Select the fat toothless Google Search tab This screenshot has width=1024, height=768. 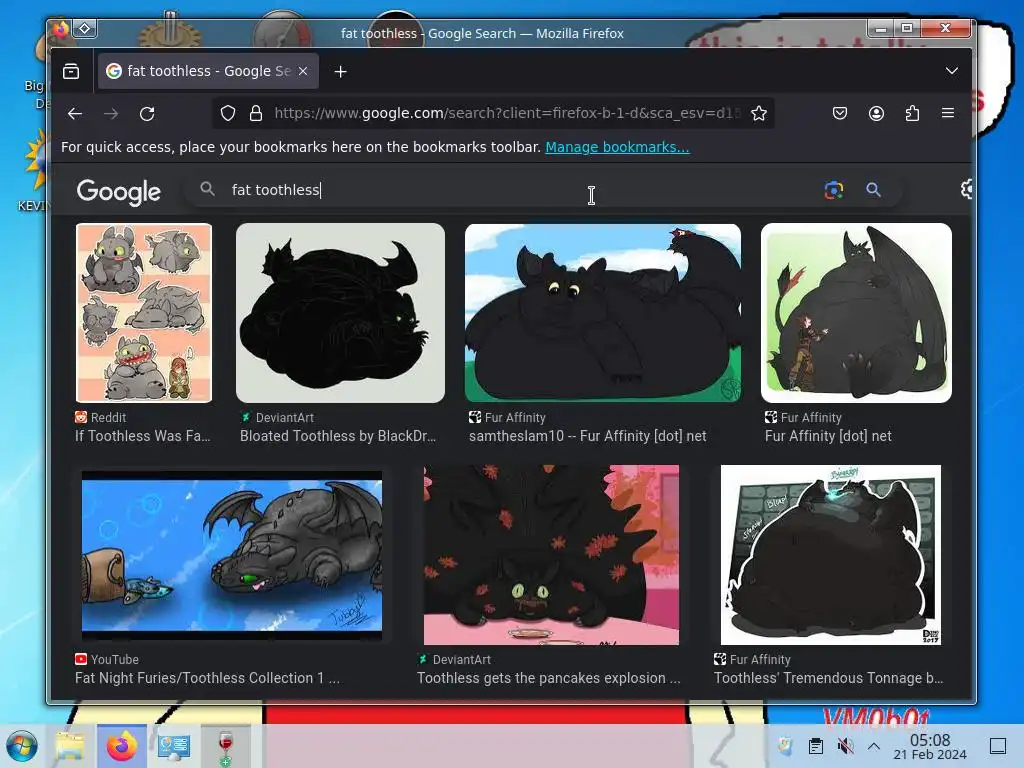[208, 71]
